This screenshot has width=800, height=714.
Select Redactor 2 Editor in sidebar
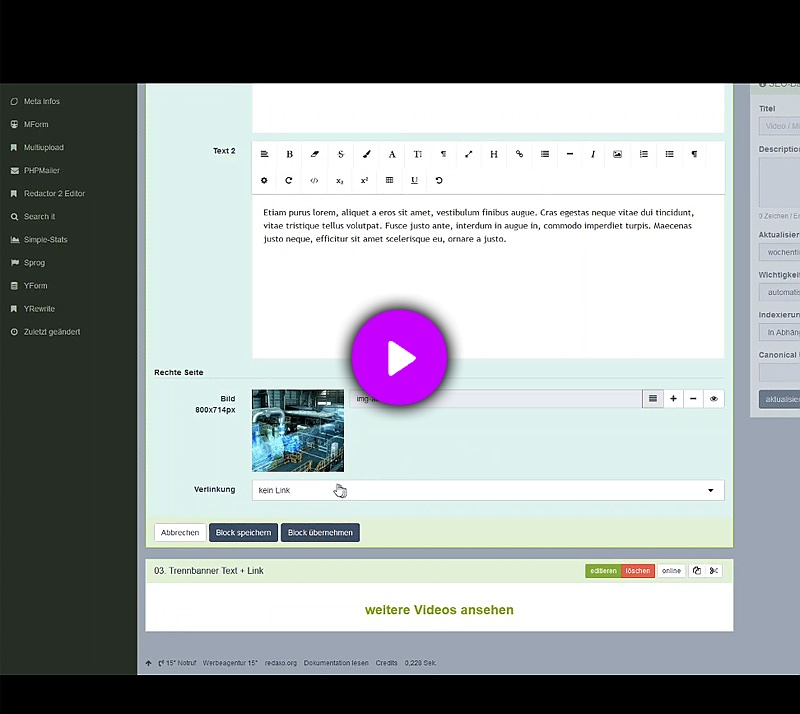coord(54,193)
